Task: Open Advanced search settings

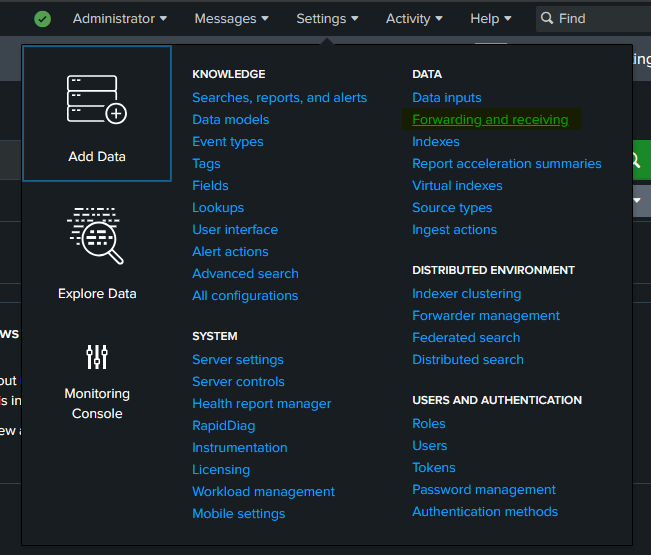Action: click(x=245, y=274)
